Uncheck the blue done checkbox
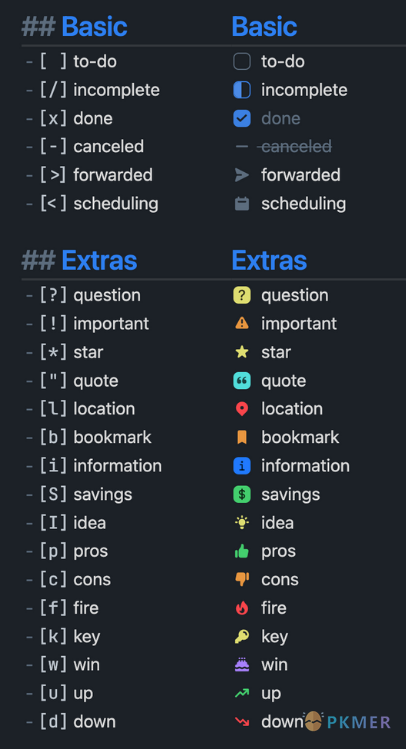 242,118
